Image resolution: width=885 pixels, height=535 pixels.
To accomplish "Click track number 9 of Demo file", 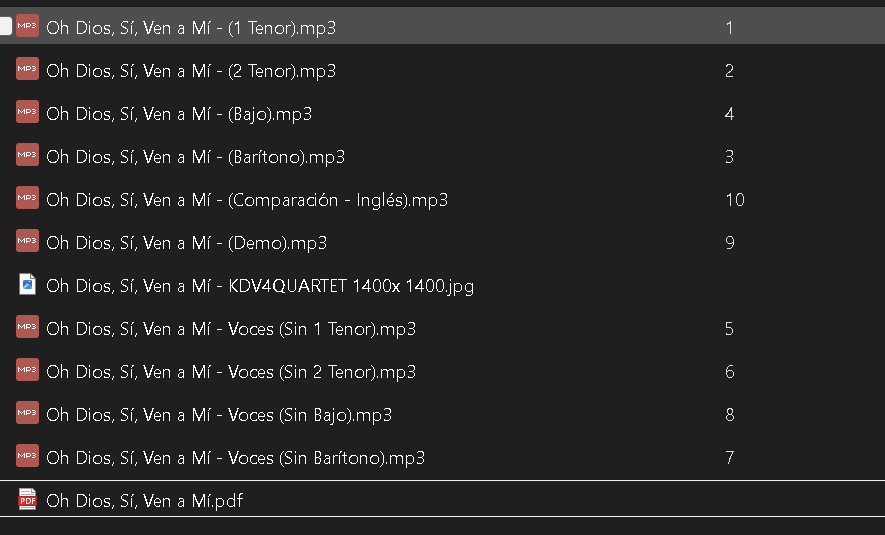I will [x=730, y=243].
